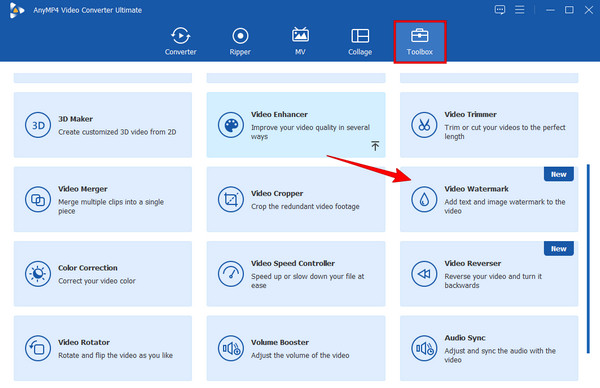
Task: Click the Video Watermark title
Action: 476,189
